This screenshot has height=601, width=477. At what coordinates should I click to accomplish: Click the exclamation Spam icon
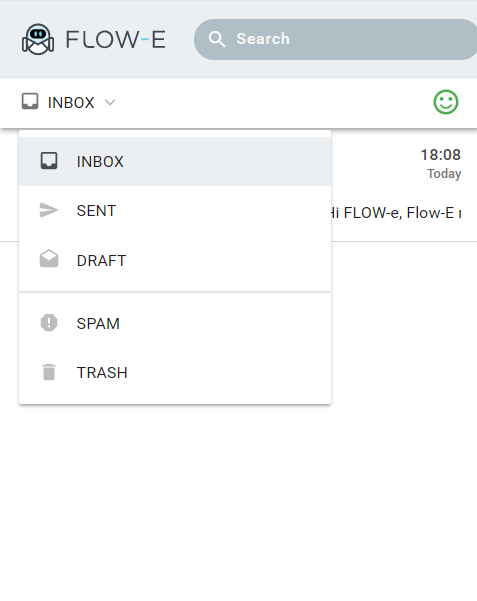pos(49,323)
